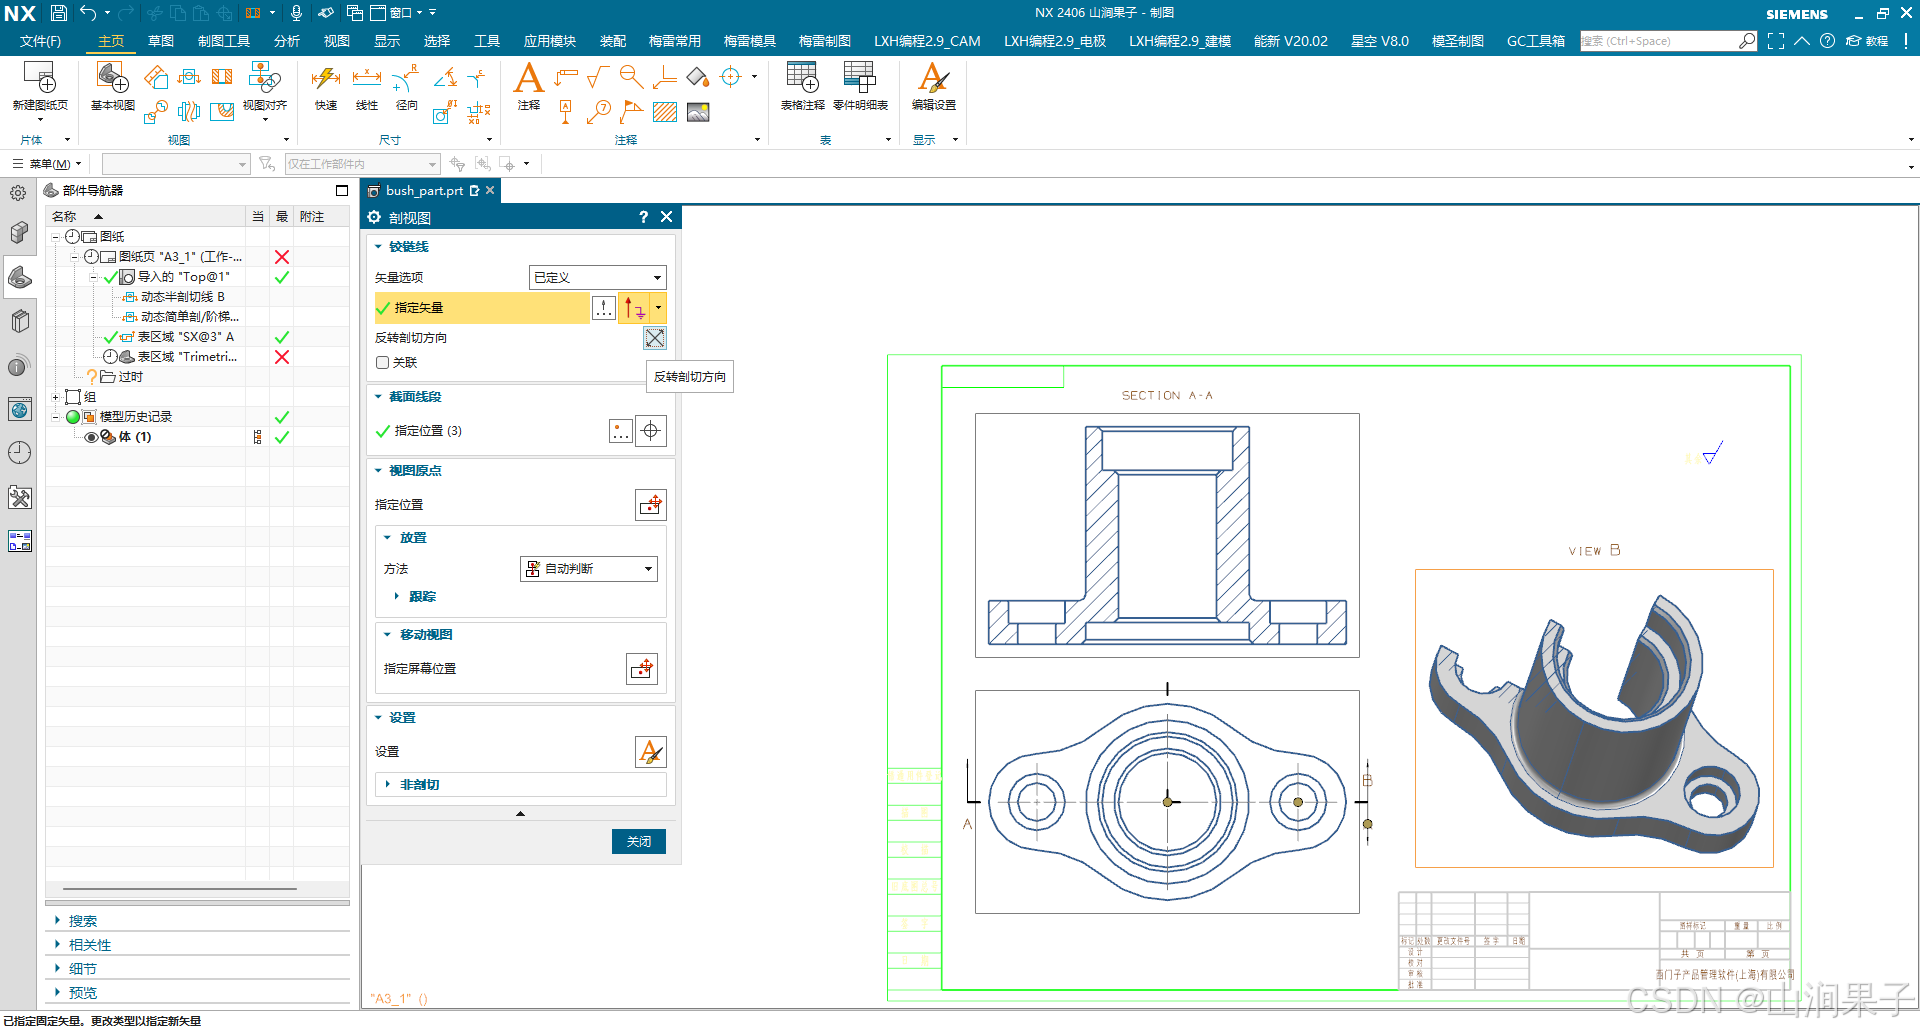Click the vector dialog icon next to 指定矢量

(604, 308)
